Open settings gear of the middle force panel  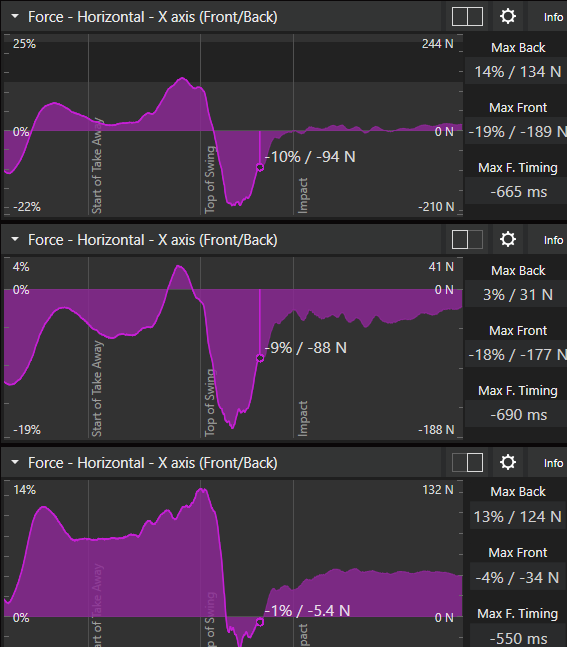[x=508, y=239]
